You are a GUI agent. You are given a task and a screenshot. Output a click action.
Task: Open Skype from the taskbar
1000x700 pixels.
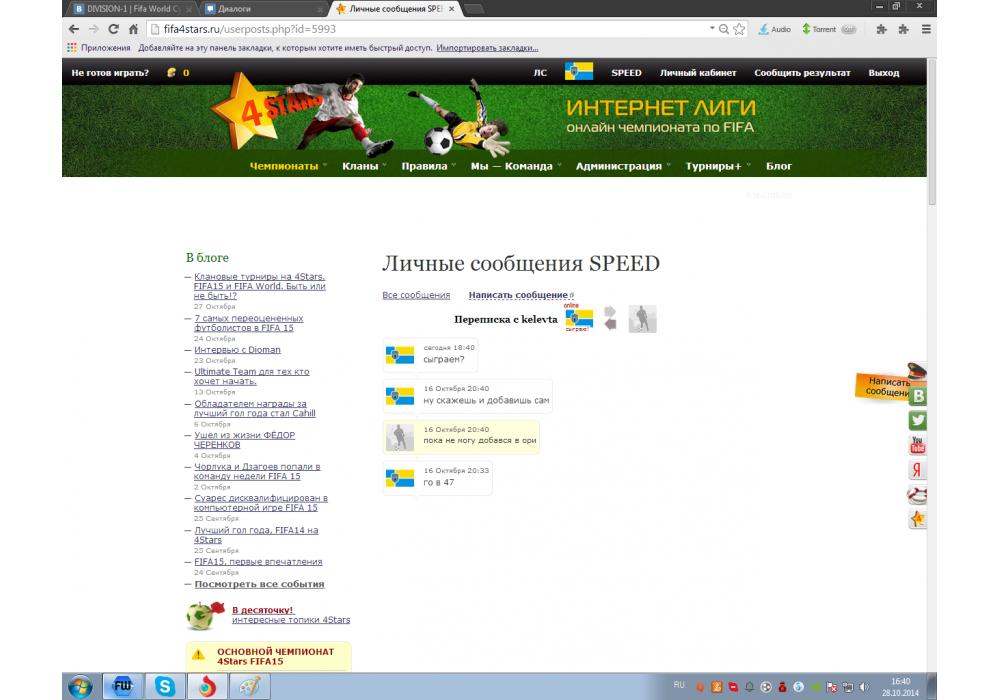tap(164, 686)
